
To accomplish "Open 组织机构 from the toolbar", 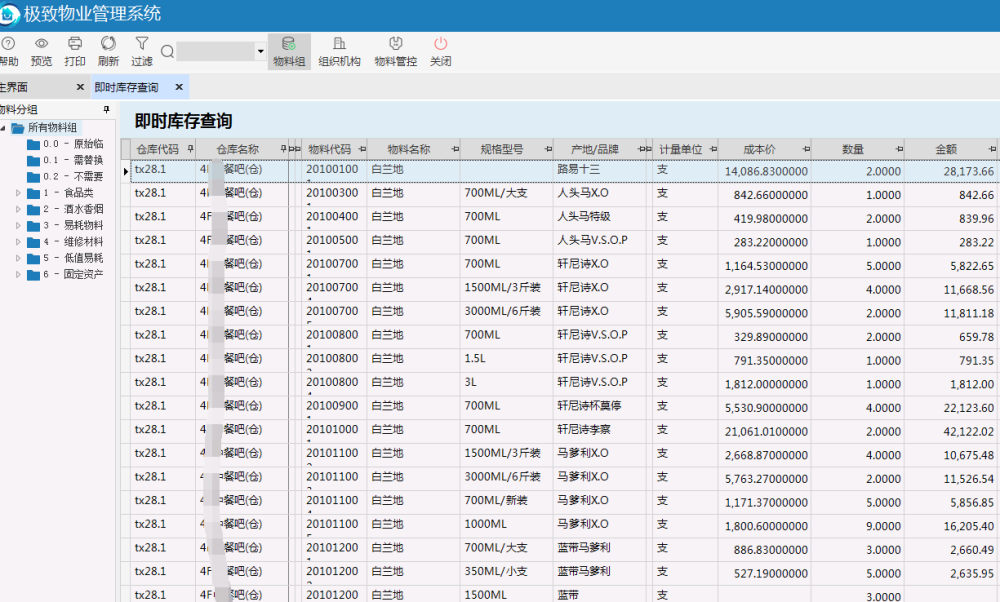I will 339,52.
